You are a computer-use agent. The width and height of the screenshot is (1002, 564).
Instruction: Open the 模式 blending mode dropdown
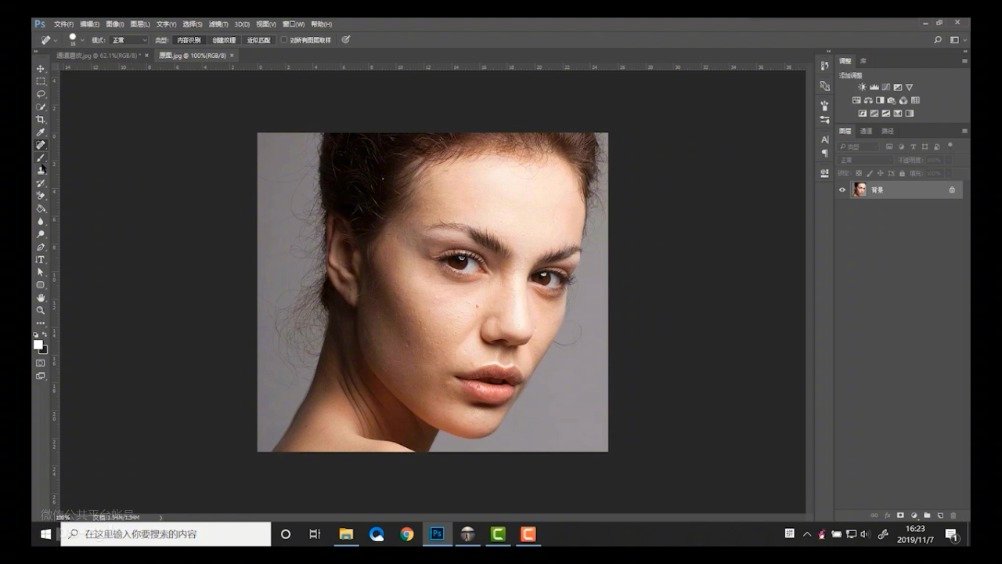click(129, 40)
